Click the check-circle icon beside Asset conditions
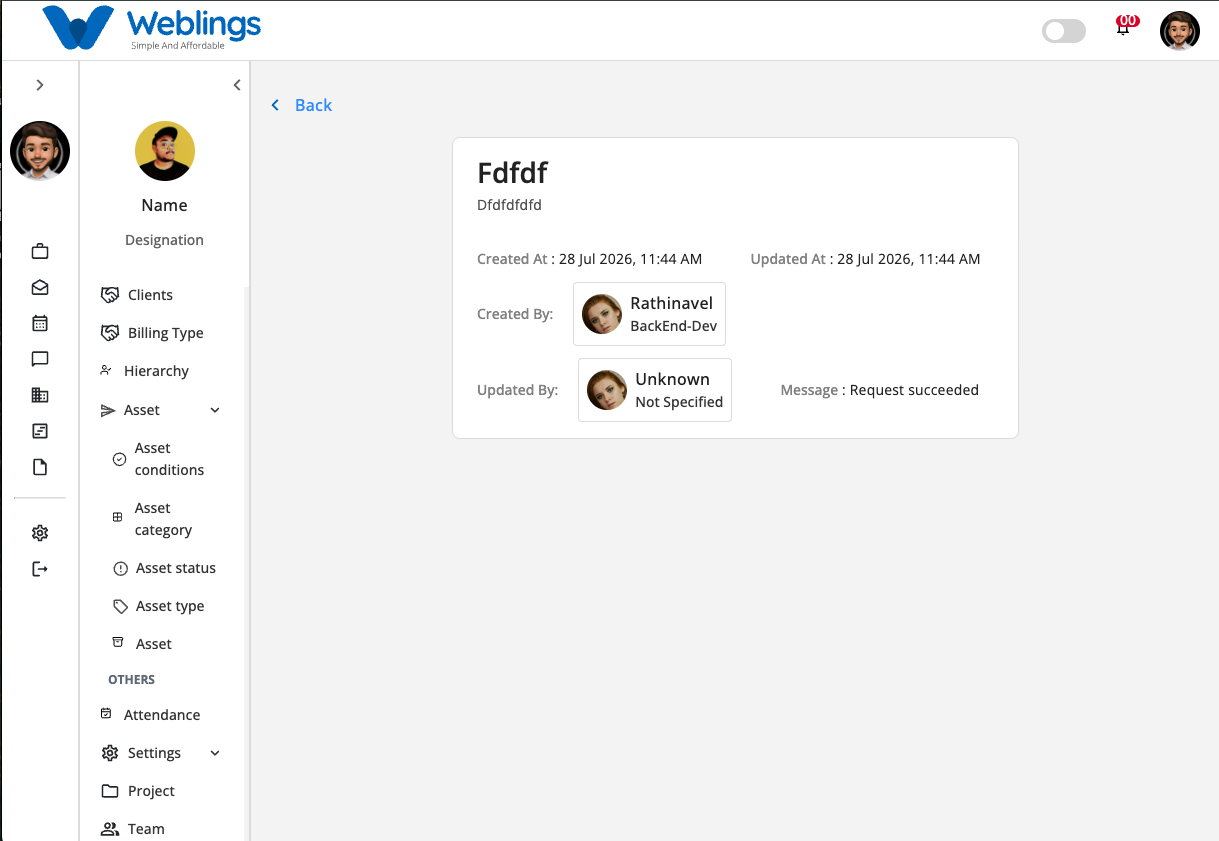This screenshot has width=1219, height=841. click(x=119, y=459)
